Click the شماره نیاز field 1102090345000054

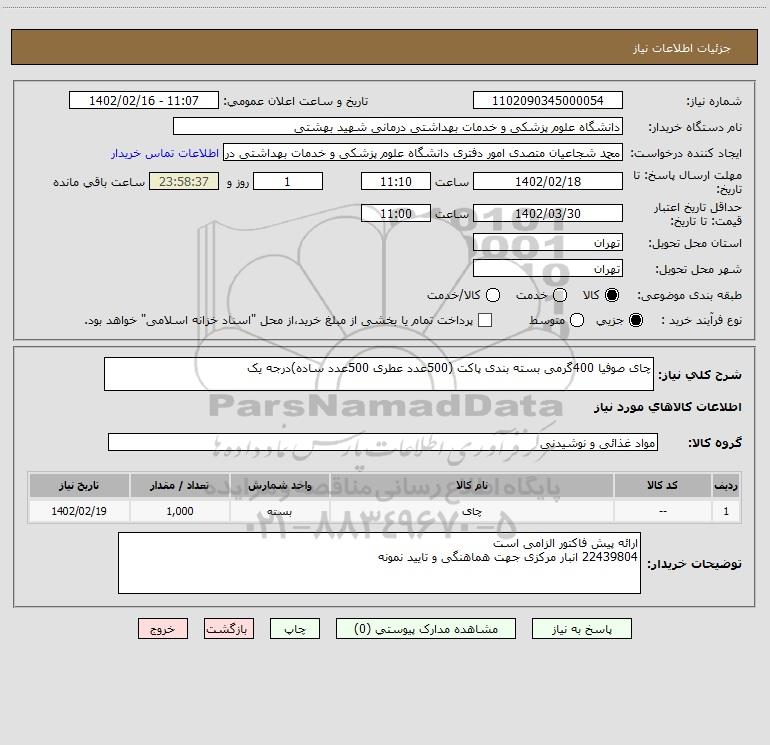[548, 101]
